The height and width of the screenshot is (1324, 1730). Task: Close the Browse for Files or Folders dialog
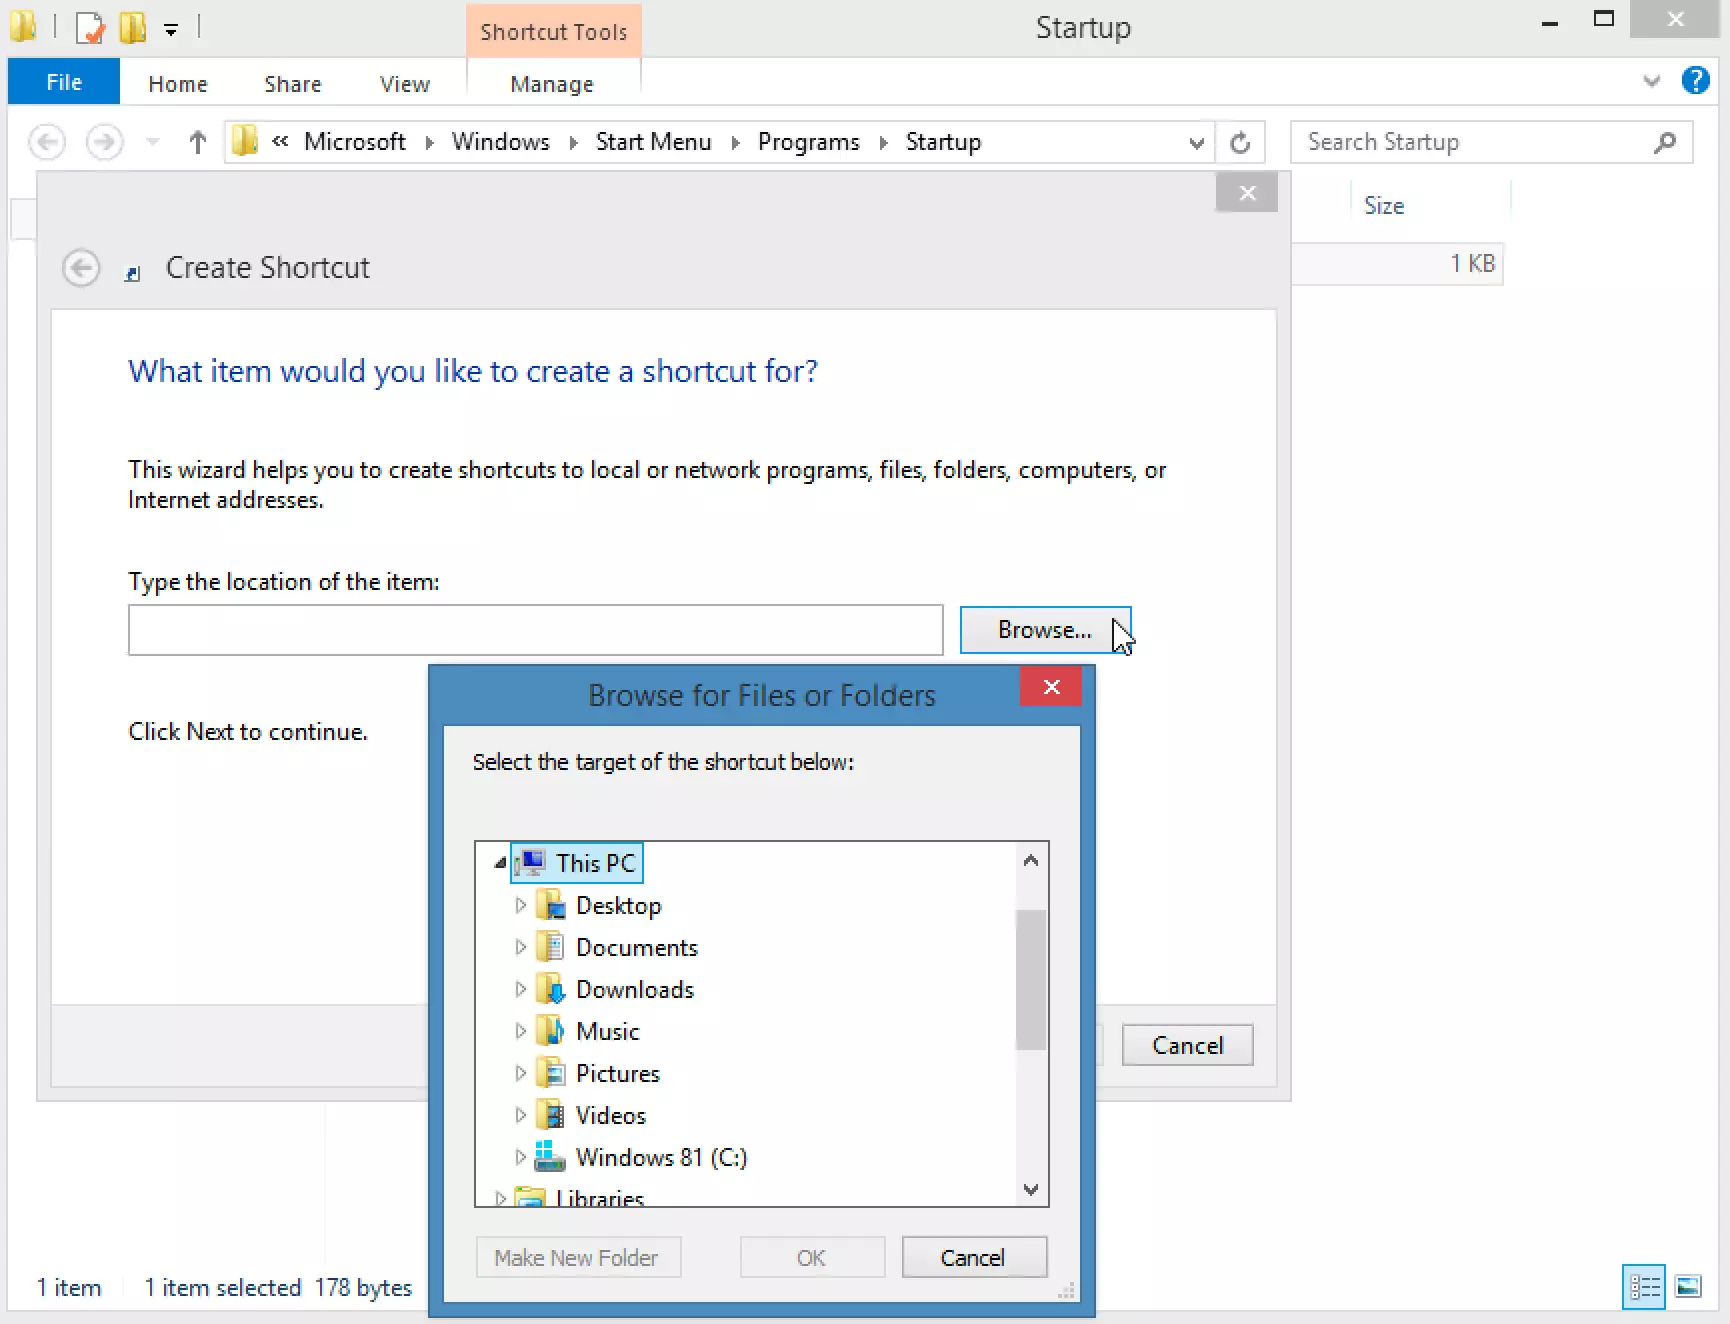click(1051, 686)
